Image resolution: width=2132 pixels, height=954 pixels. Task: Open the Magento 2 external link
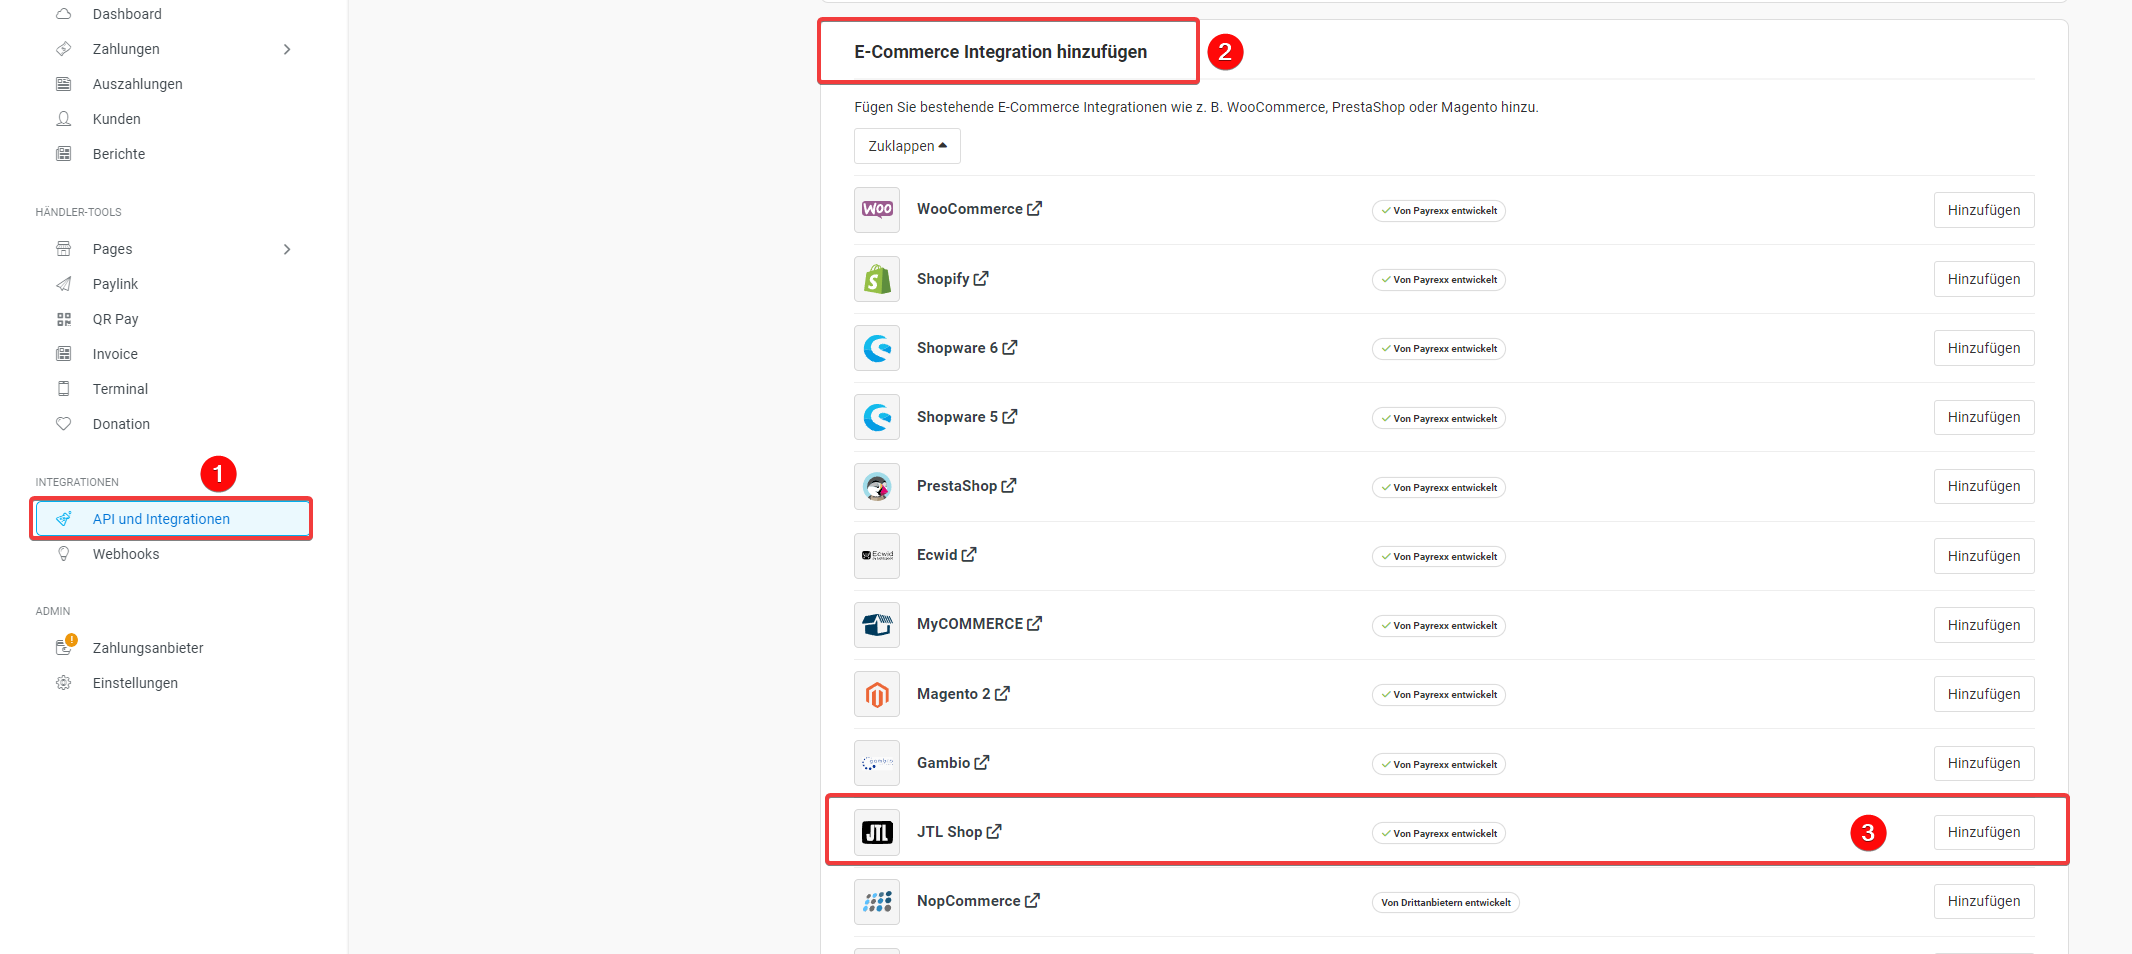tap(1002, 694)
